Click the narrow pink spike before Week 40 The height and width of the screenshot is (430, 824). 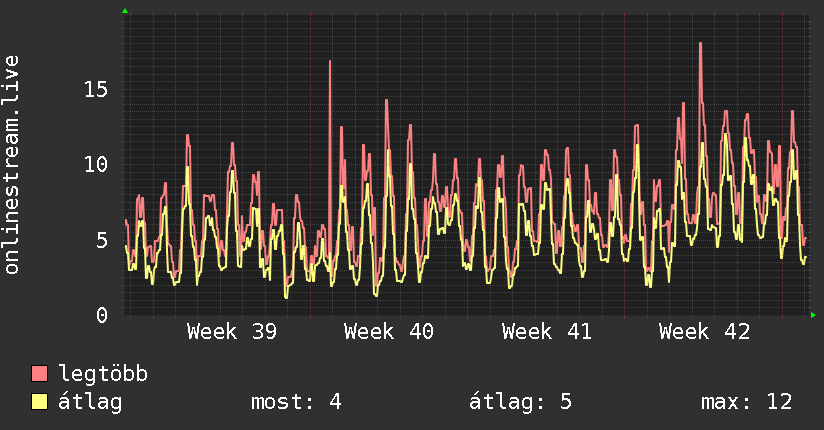(x=330, y=62)
